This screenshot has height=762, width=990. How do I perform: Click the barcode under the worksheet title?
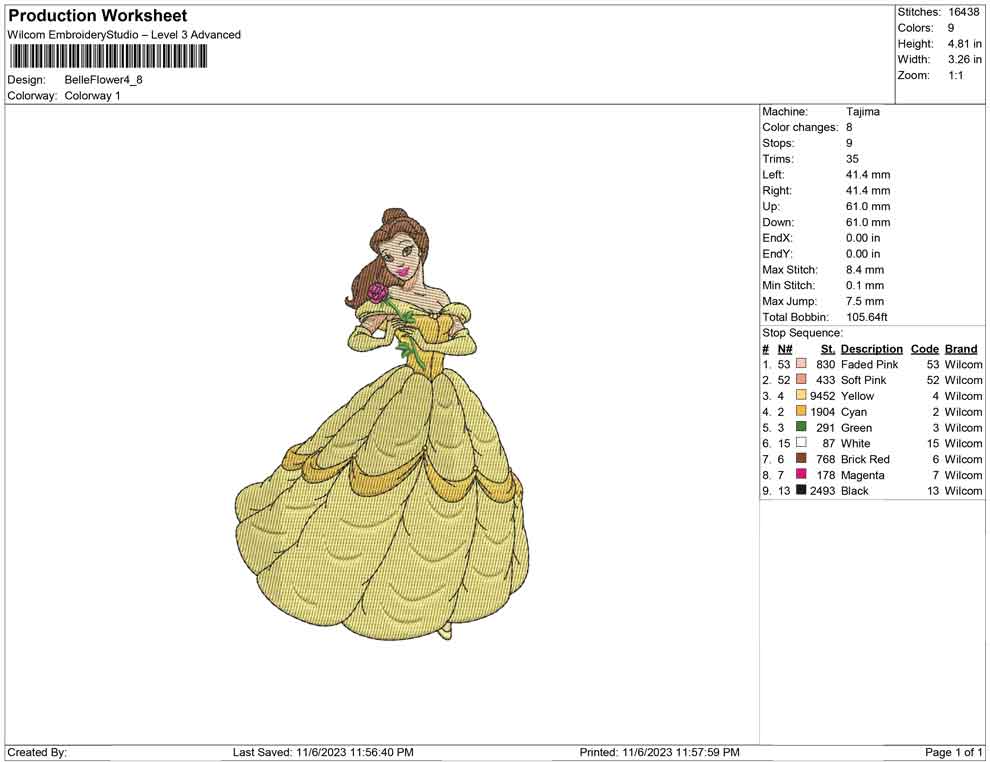click(x=108, y=58)
